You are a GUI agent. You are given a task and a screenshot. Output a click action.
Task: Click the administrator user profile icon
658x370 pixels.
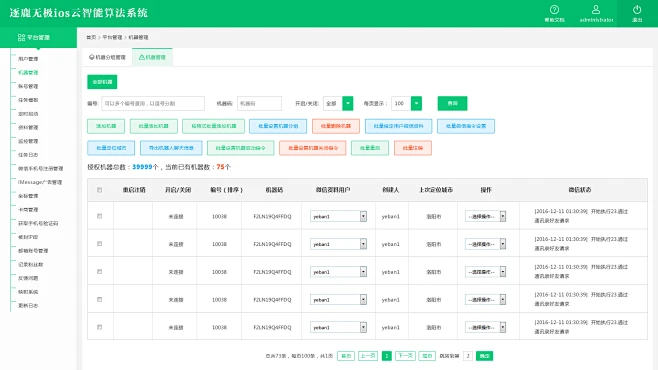[596, 10]
